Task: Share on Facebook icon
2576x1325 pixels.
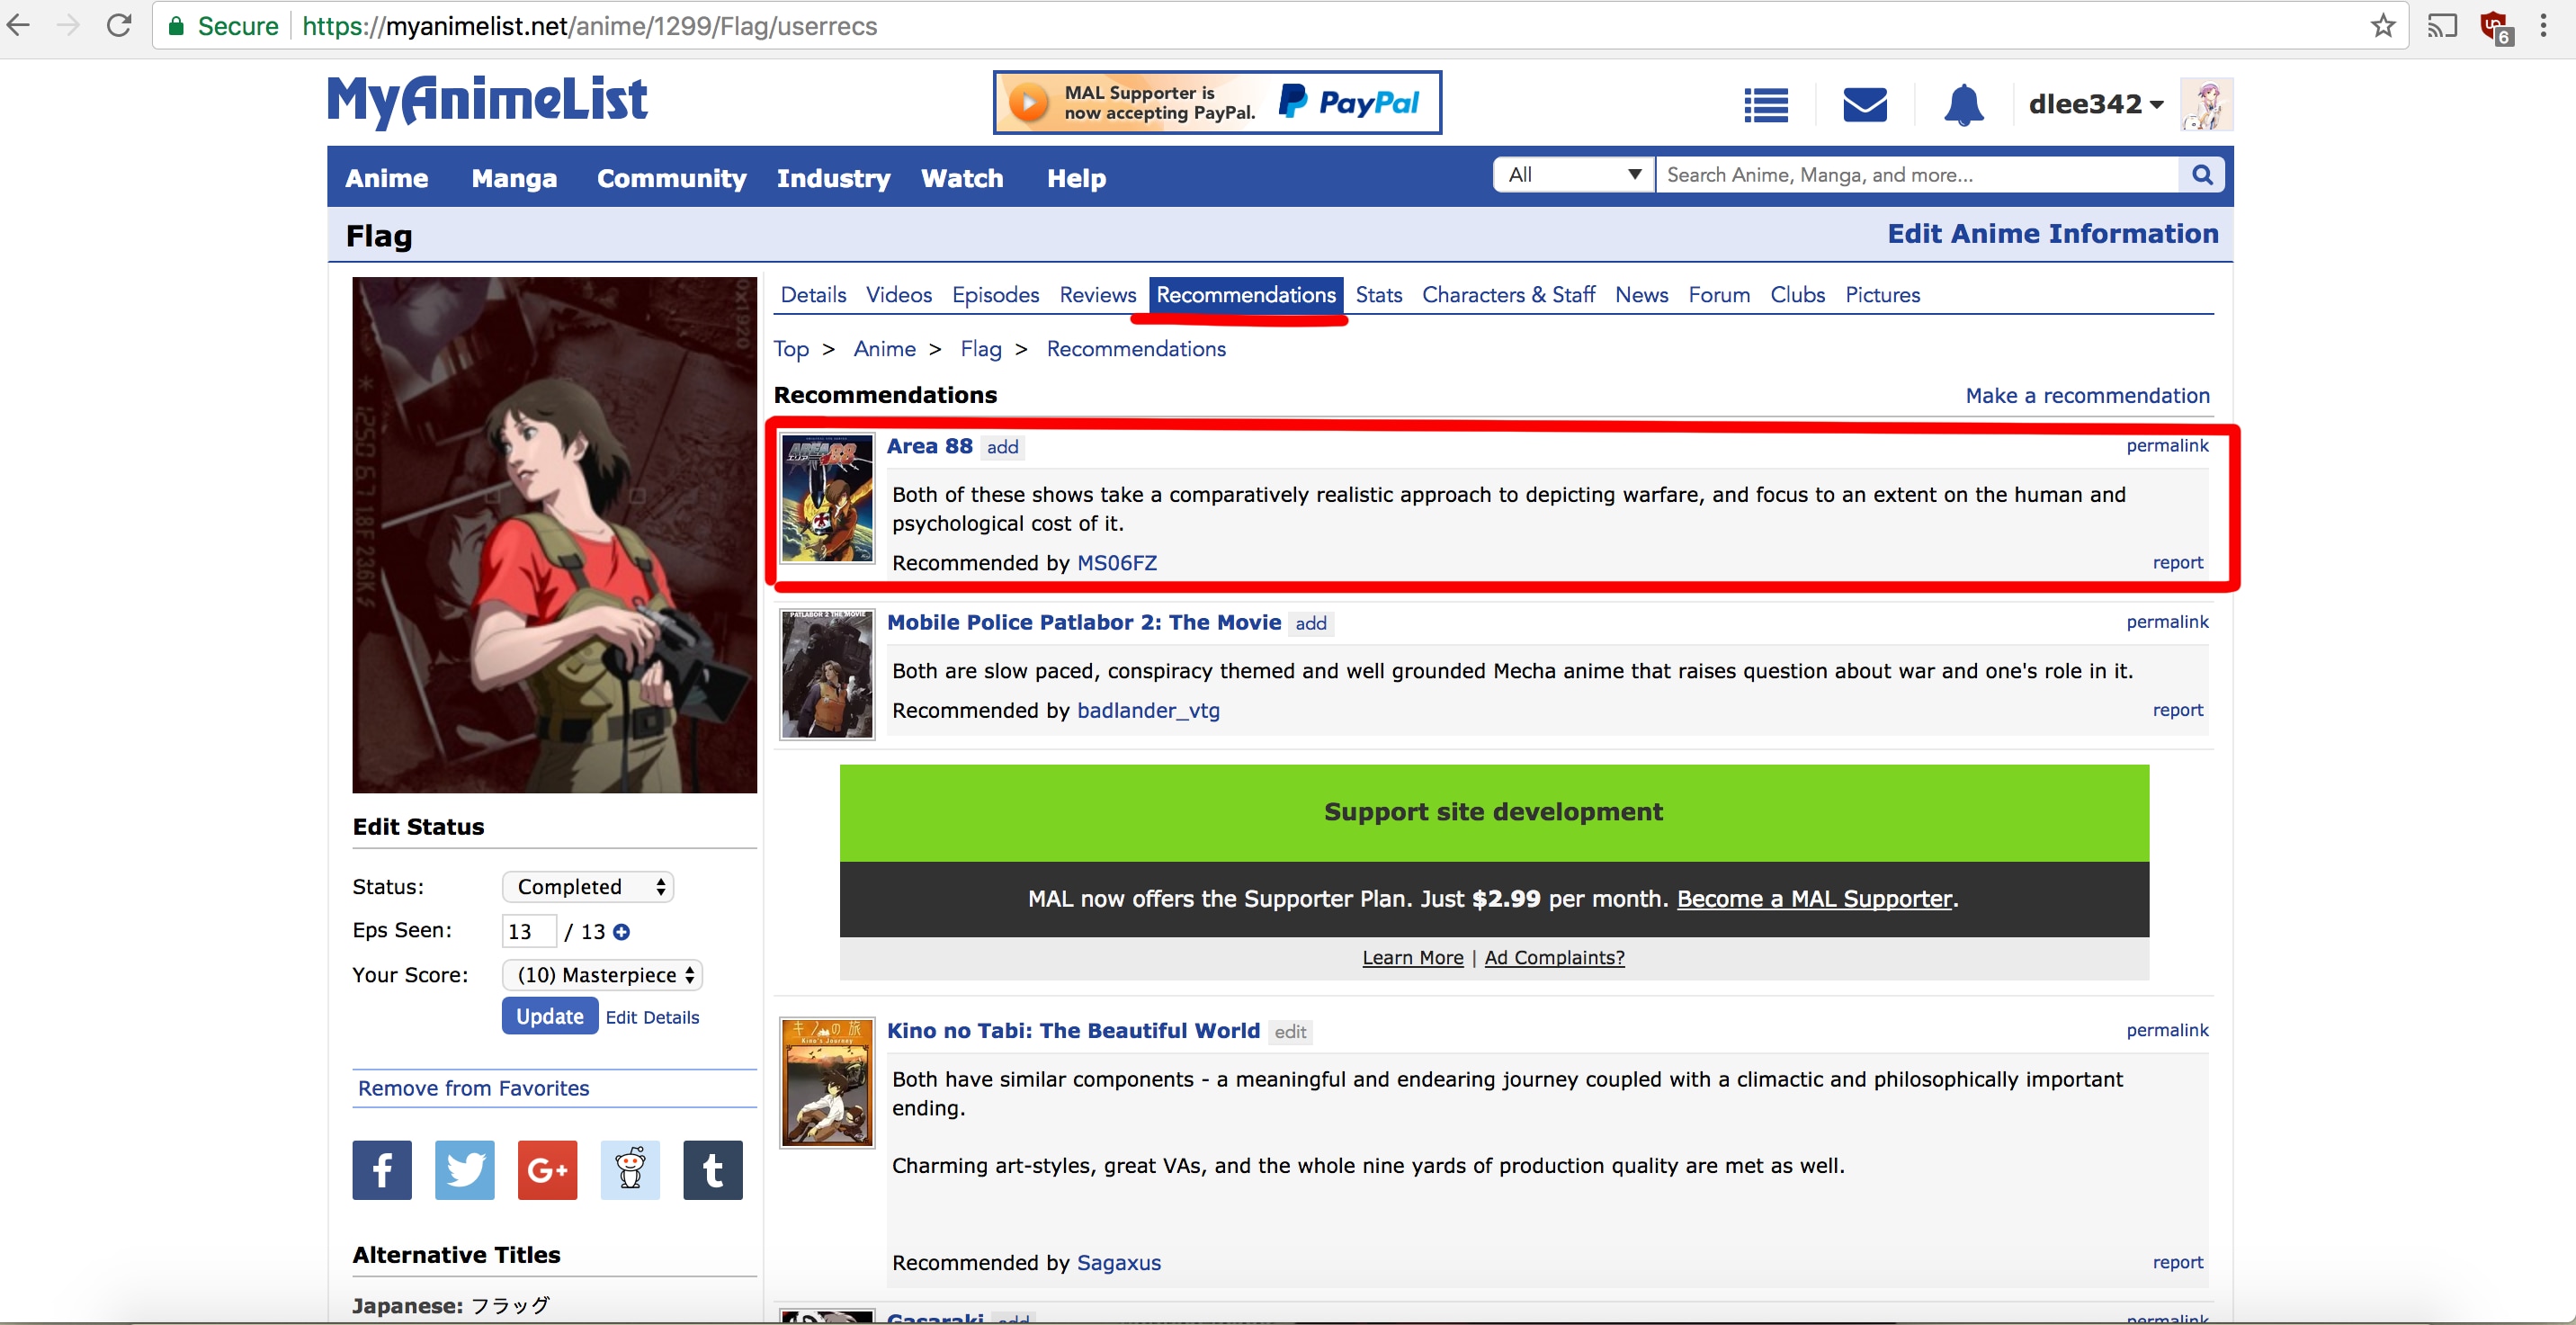Action: click(x=382, y=1170)
